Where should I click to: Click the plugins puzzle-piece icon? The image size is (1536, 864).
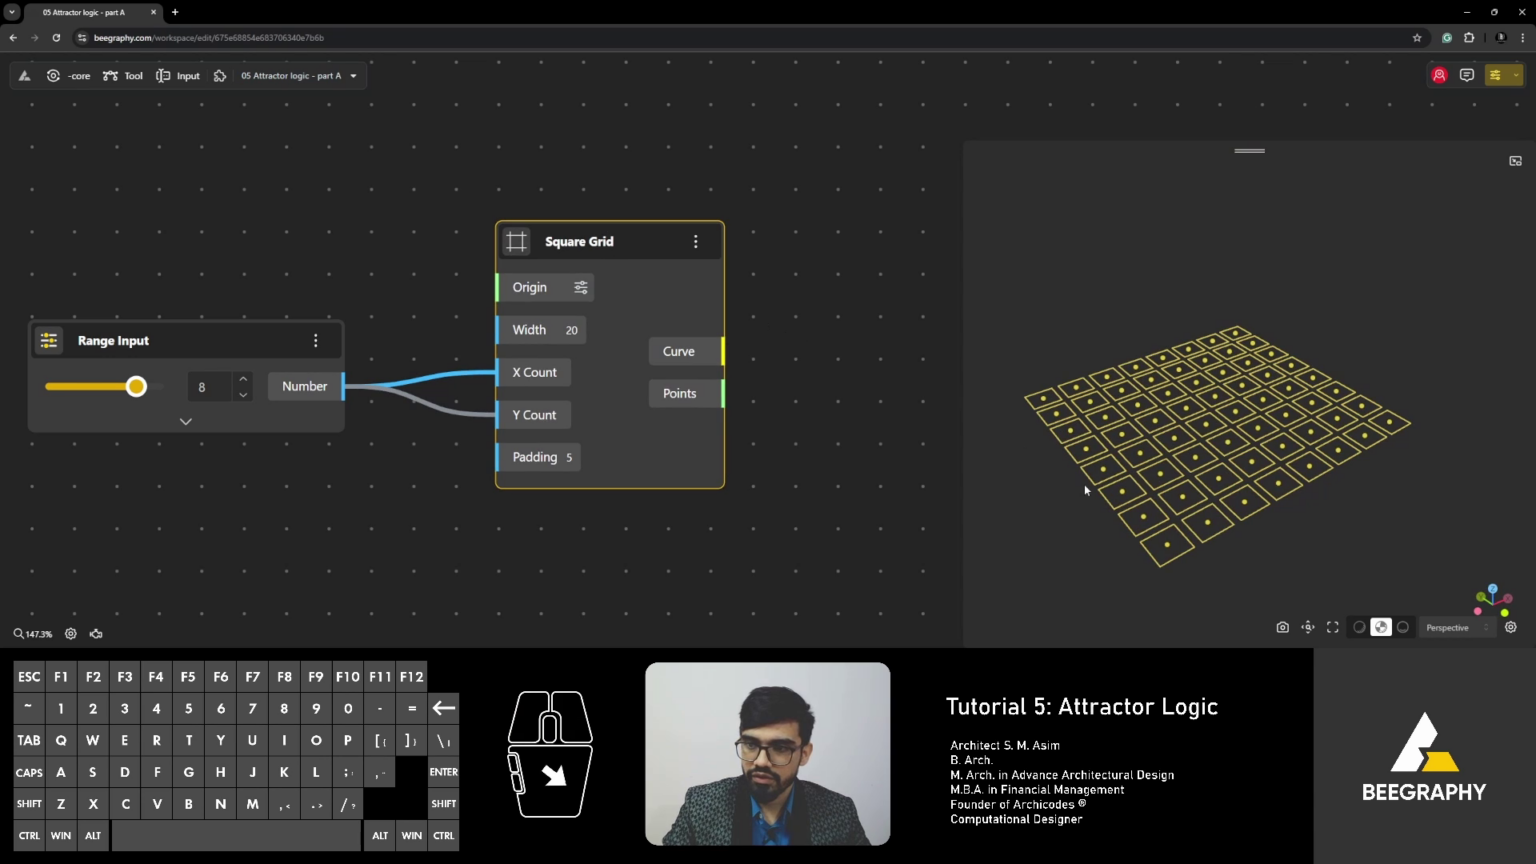pyautogui.click(x=219, y=75)
